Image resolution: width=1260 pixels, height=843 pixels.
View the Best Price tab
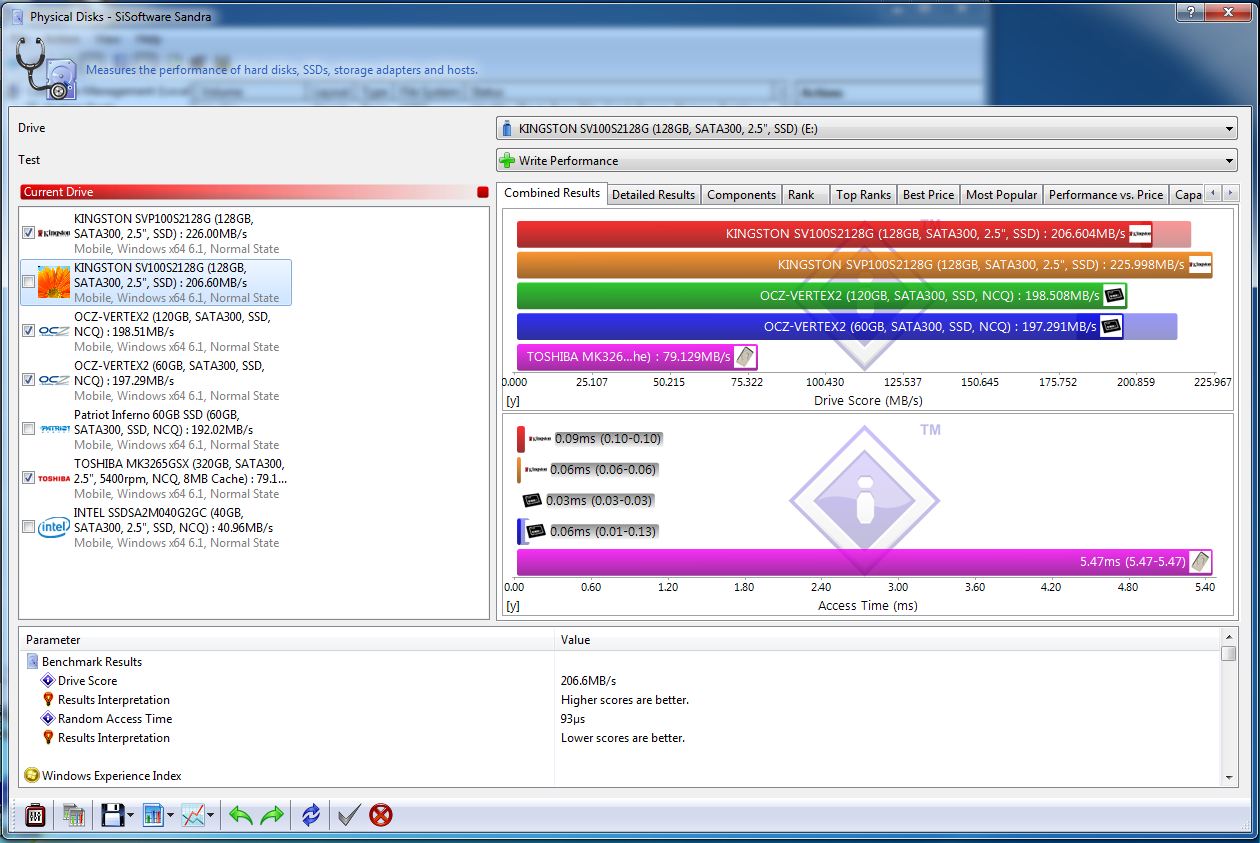928,195
